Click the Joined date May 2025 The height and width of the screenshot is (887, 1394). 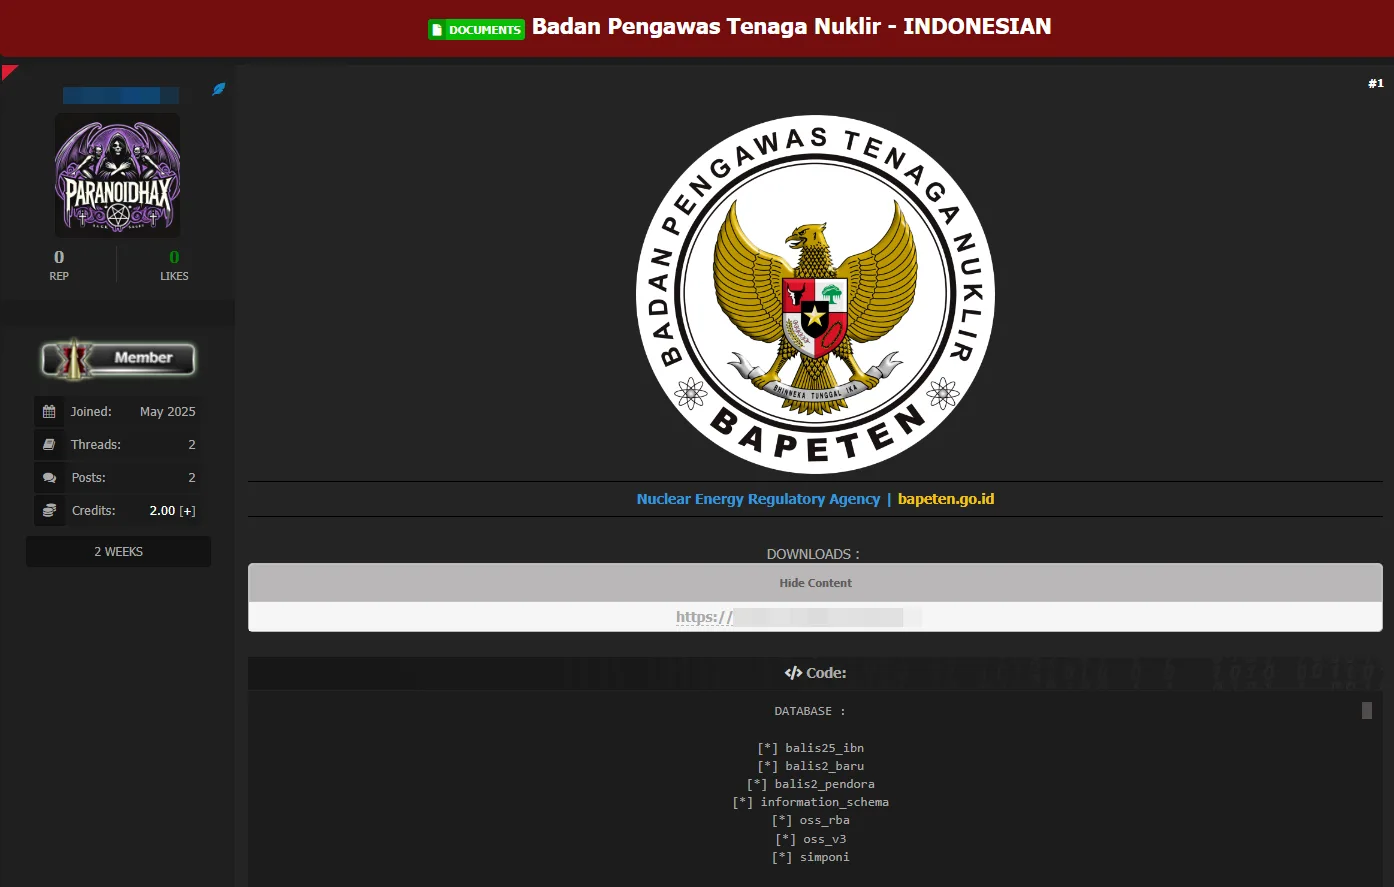pyautogui.click(x=168, y=412)
